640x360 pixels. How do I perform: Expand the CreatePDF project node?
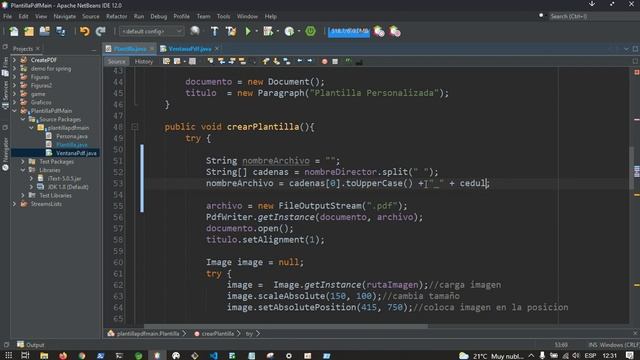tap(15, 60)
